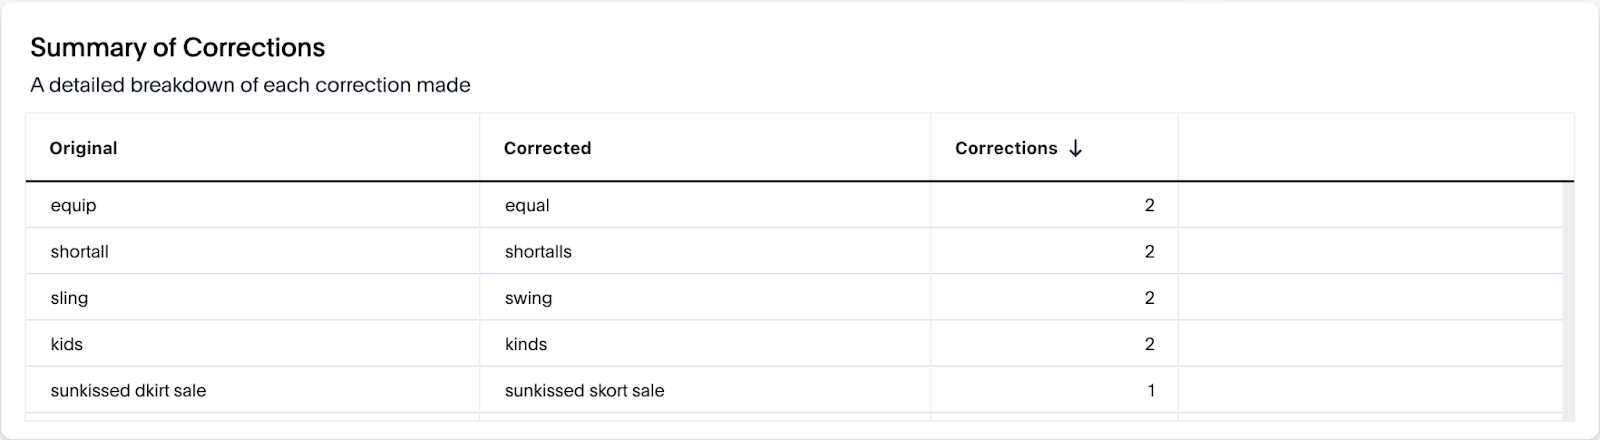Select the 'kinds' corrected cell
1600x440 pixels.
(705, 344)
